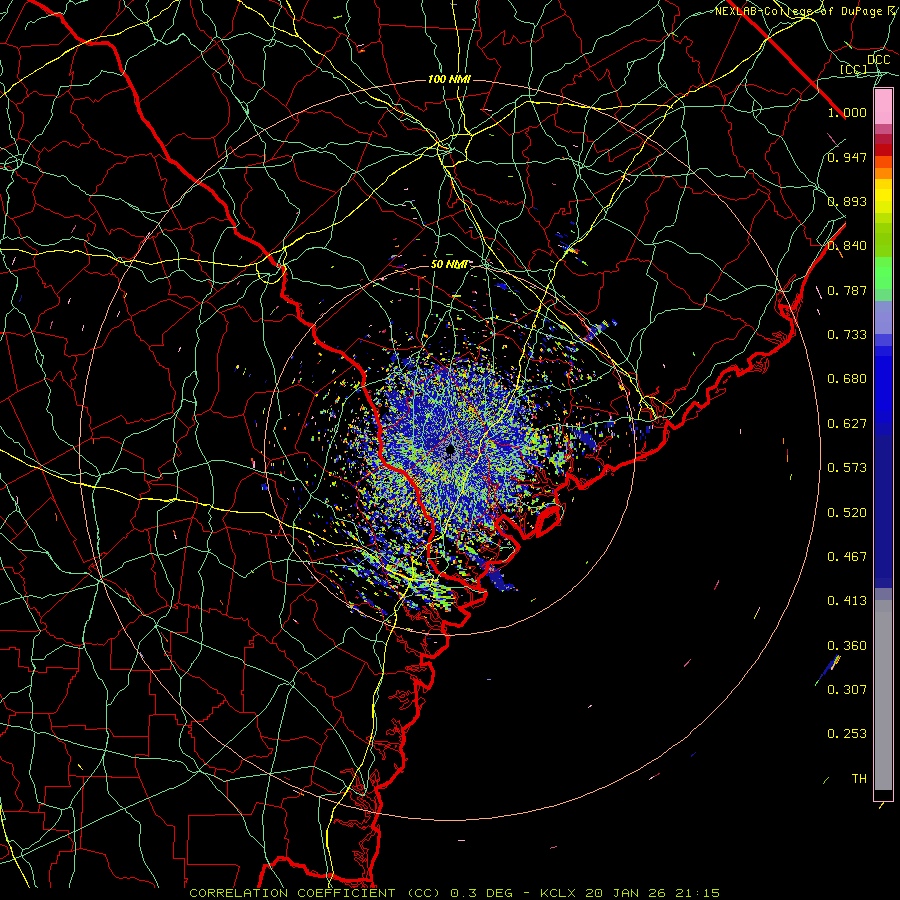Click the 0.253 scale label
This screenshot has width=900, height=900.
tap(847, 734)
